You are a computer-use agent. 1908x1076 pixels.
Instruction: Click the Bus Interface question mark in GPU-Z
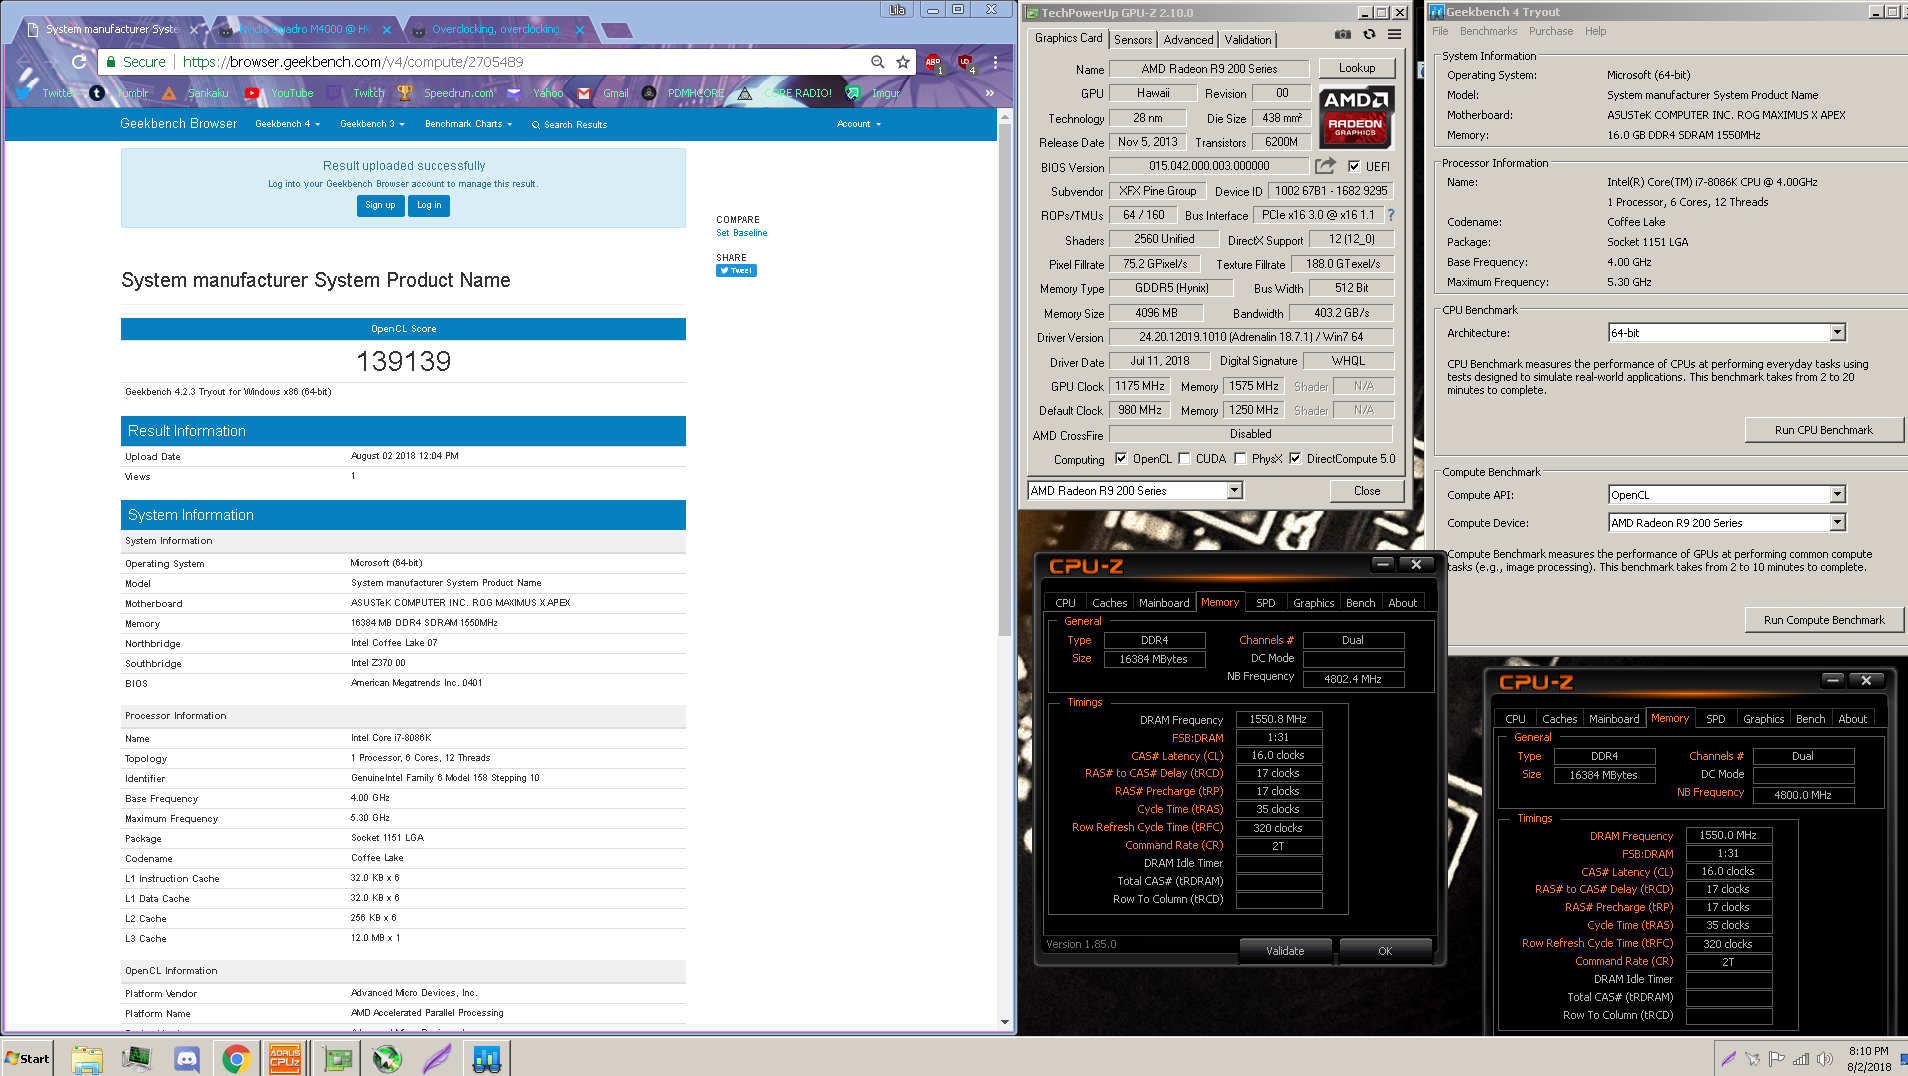pos(1390,215)
